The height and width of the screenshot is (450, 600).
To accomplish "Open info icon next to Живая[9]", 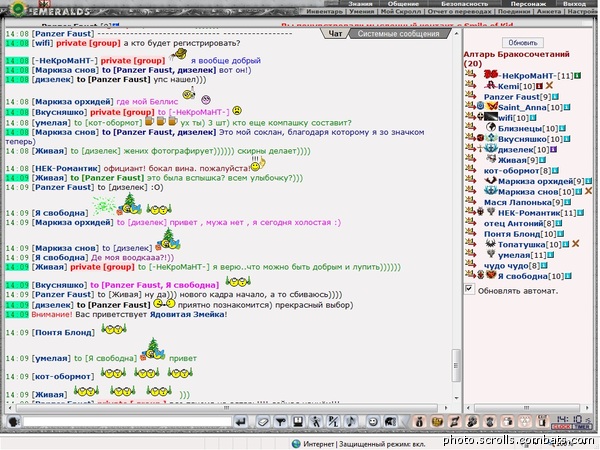I will click(x=543, y=160).
